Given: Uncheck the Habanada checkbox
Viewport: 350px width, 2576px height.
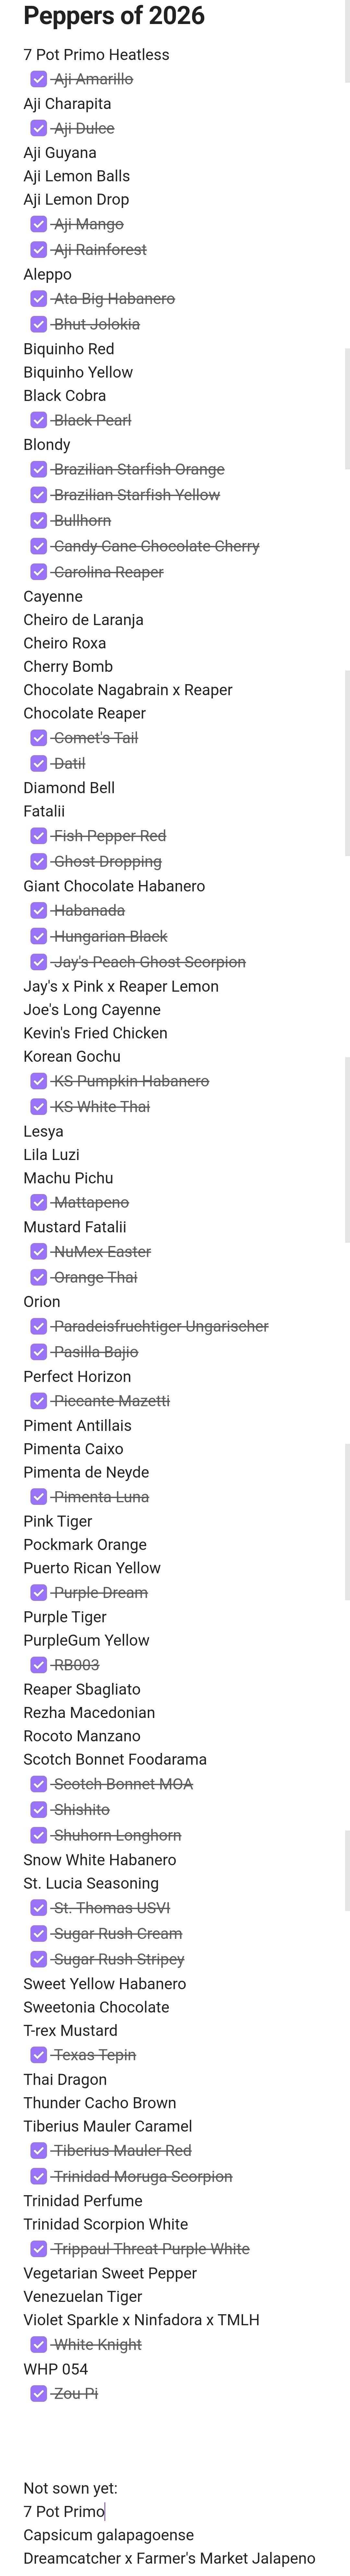Looking at the screenshot, I should click(x=38, y=910).
